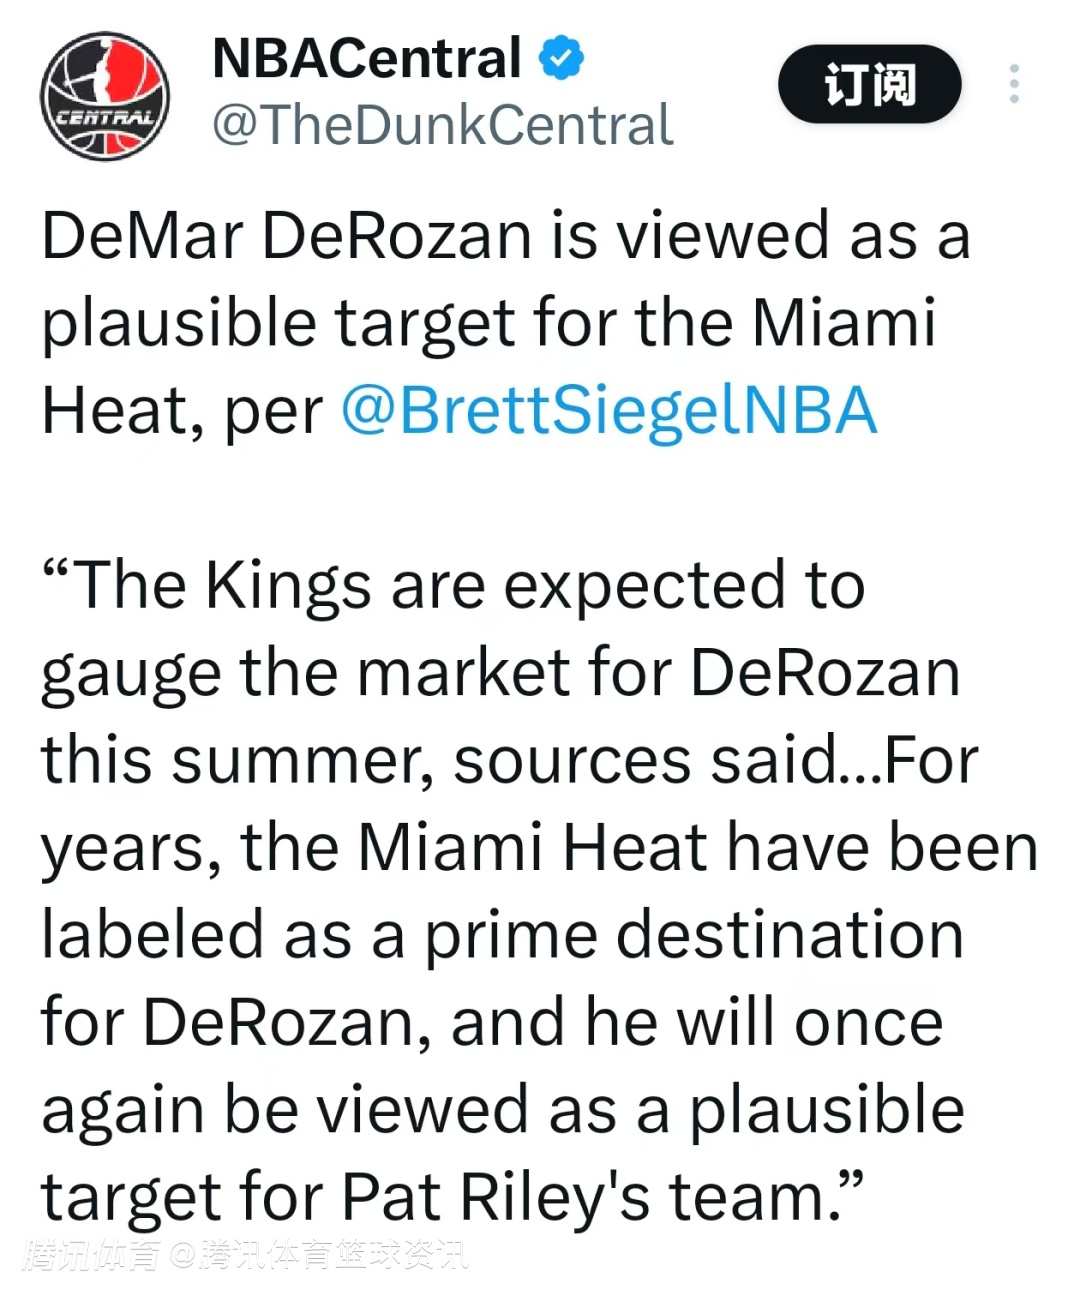The width and height of the screenshot is (1080, 1290).
Task: Click the "plausible target for the Miami" line
Action: point(489,323)
